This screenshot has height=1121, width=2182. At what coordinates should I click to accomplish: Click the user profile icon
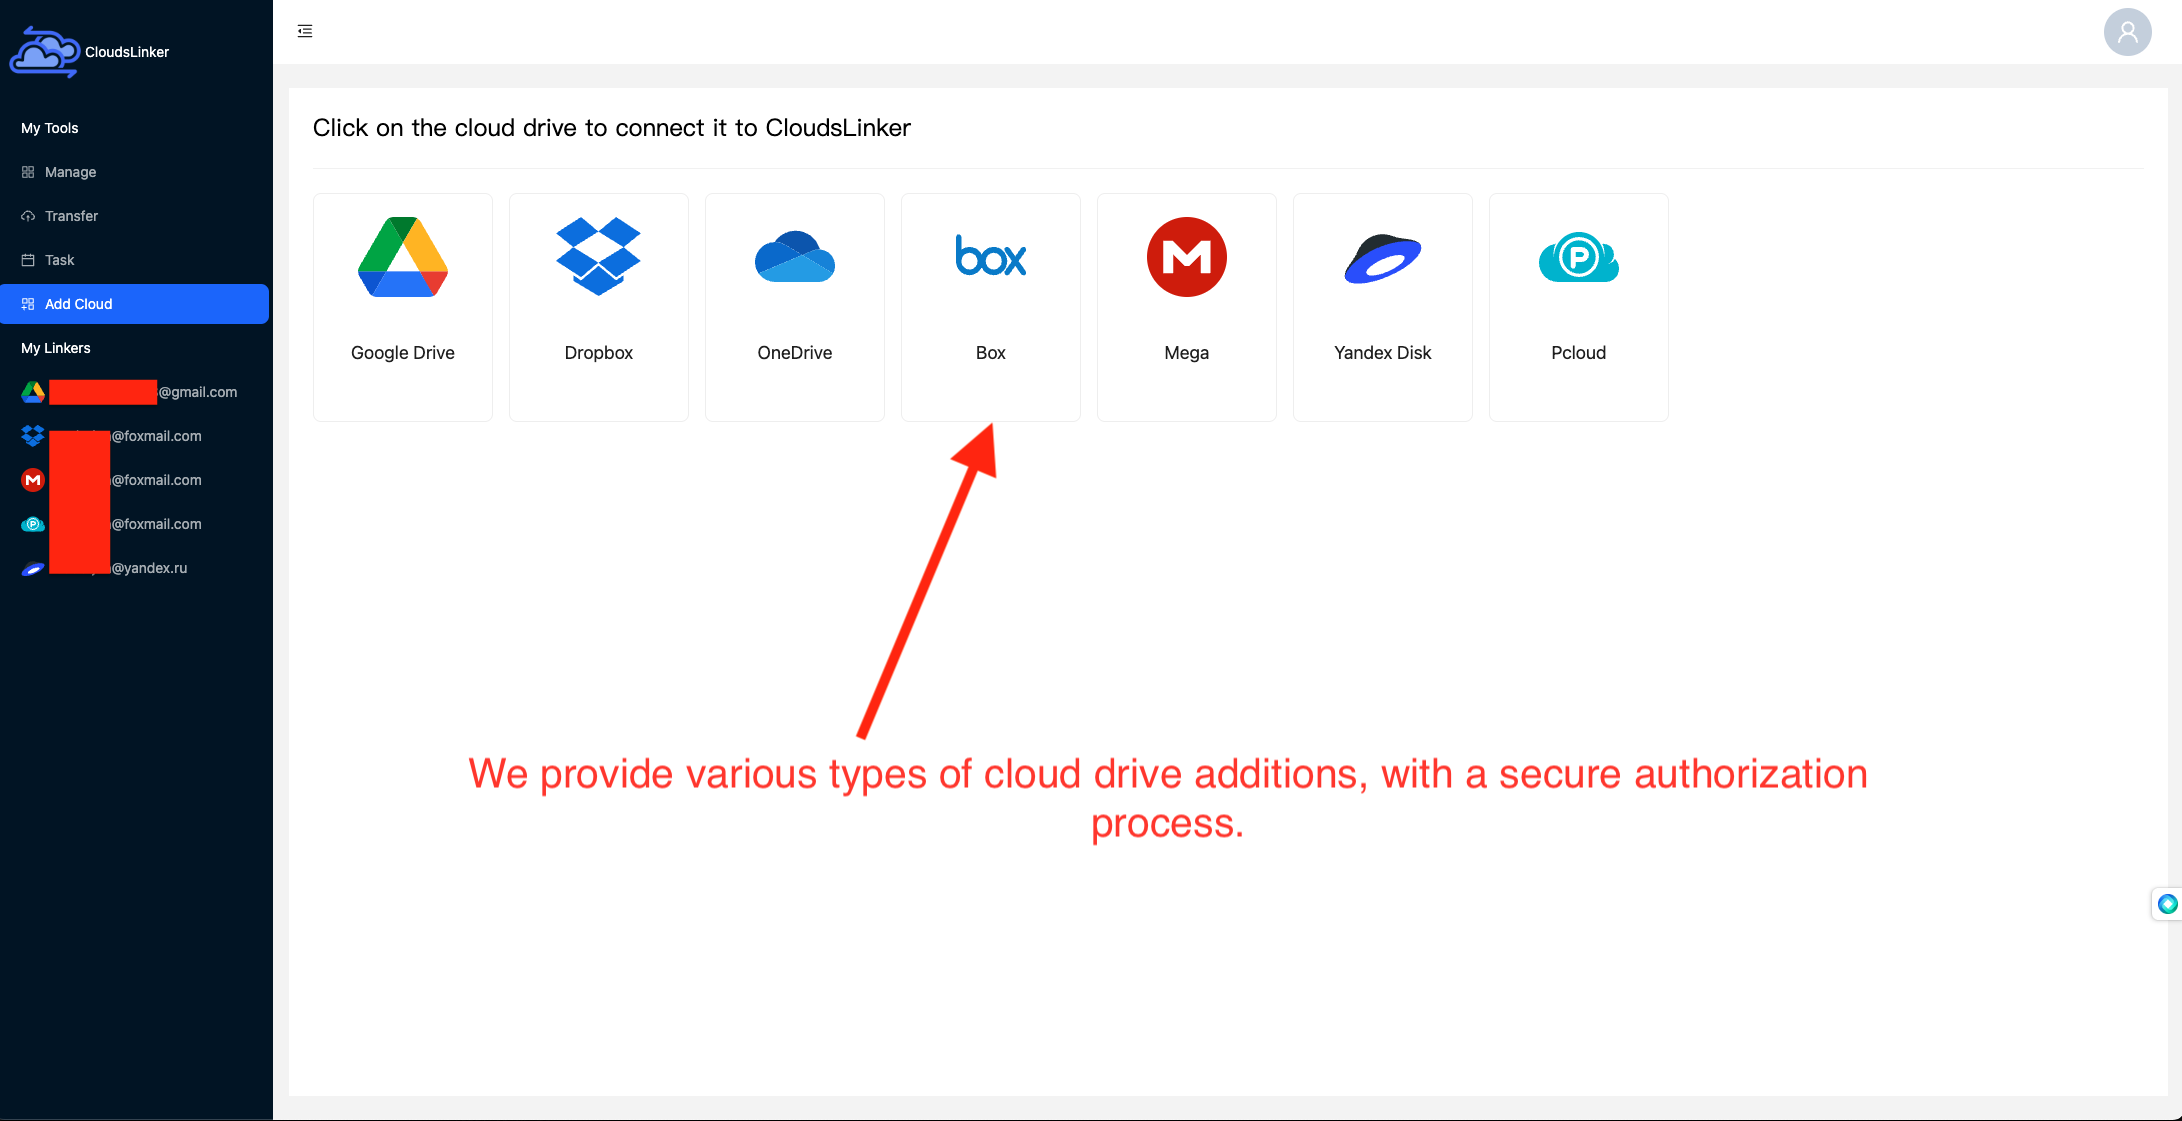[2128, 31]
